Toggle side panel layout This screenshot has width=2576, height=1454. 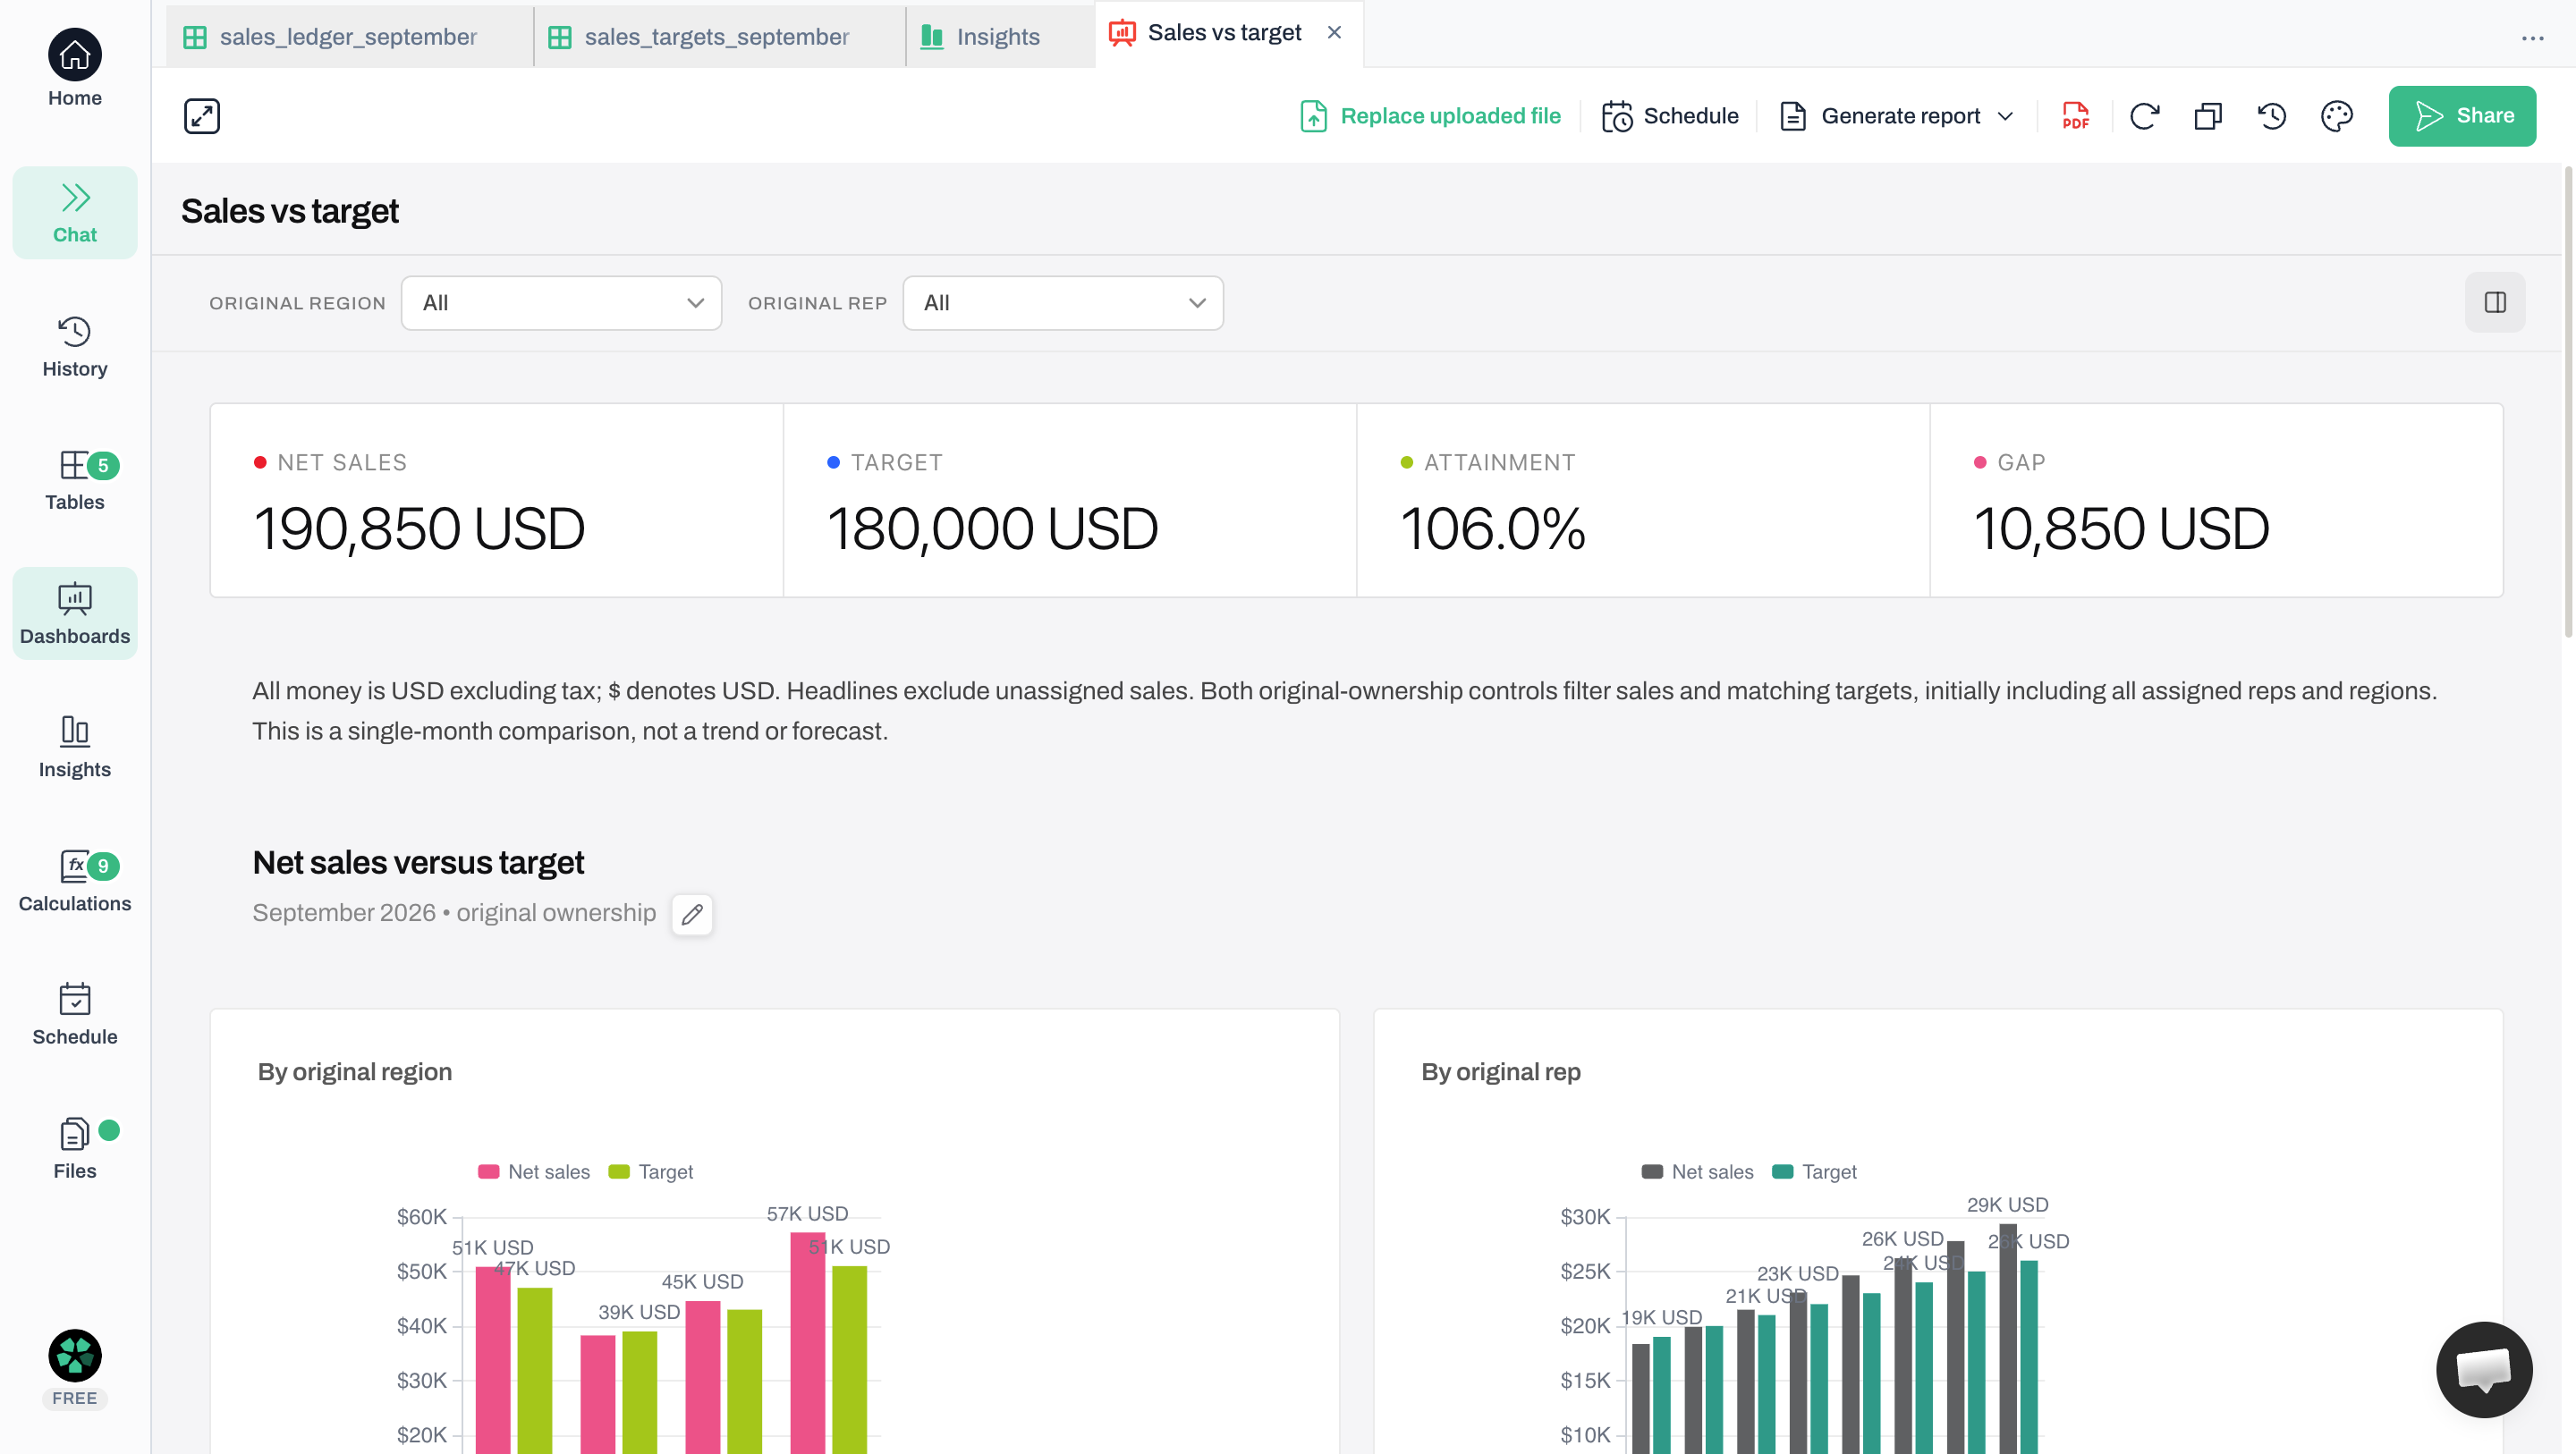point(2495,302)
